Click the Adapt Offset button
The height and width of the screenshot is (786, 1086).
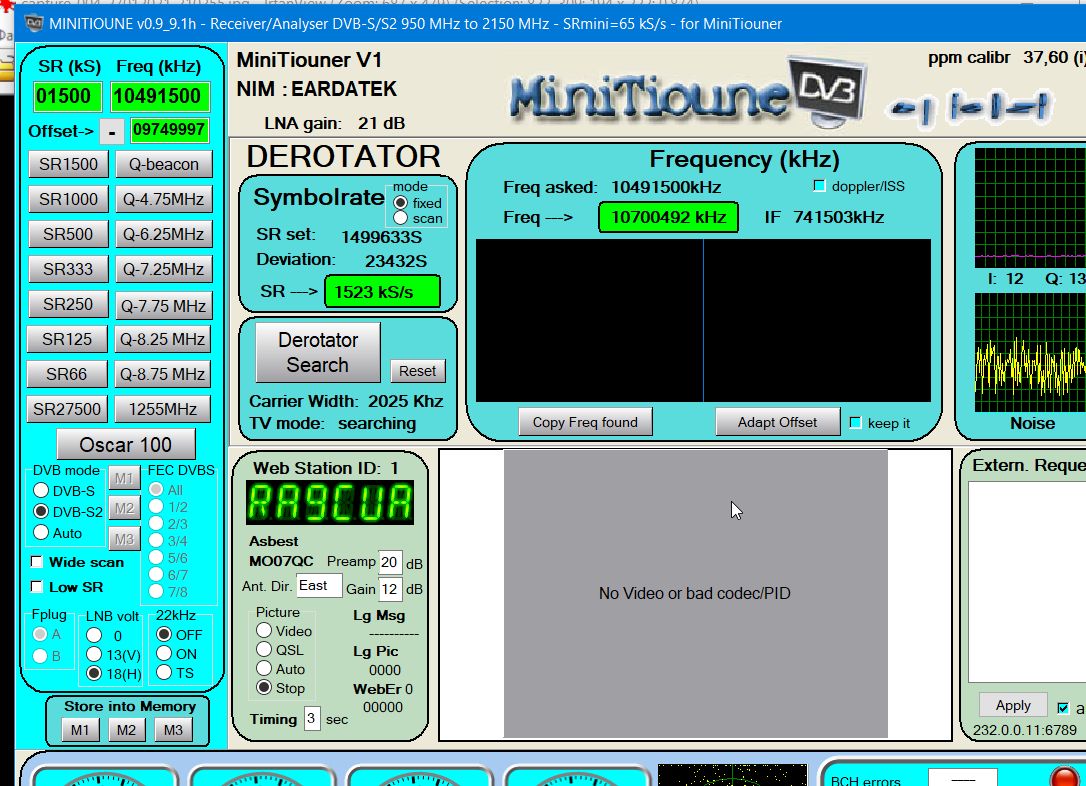[x=777, y=422]
